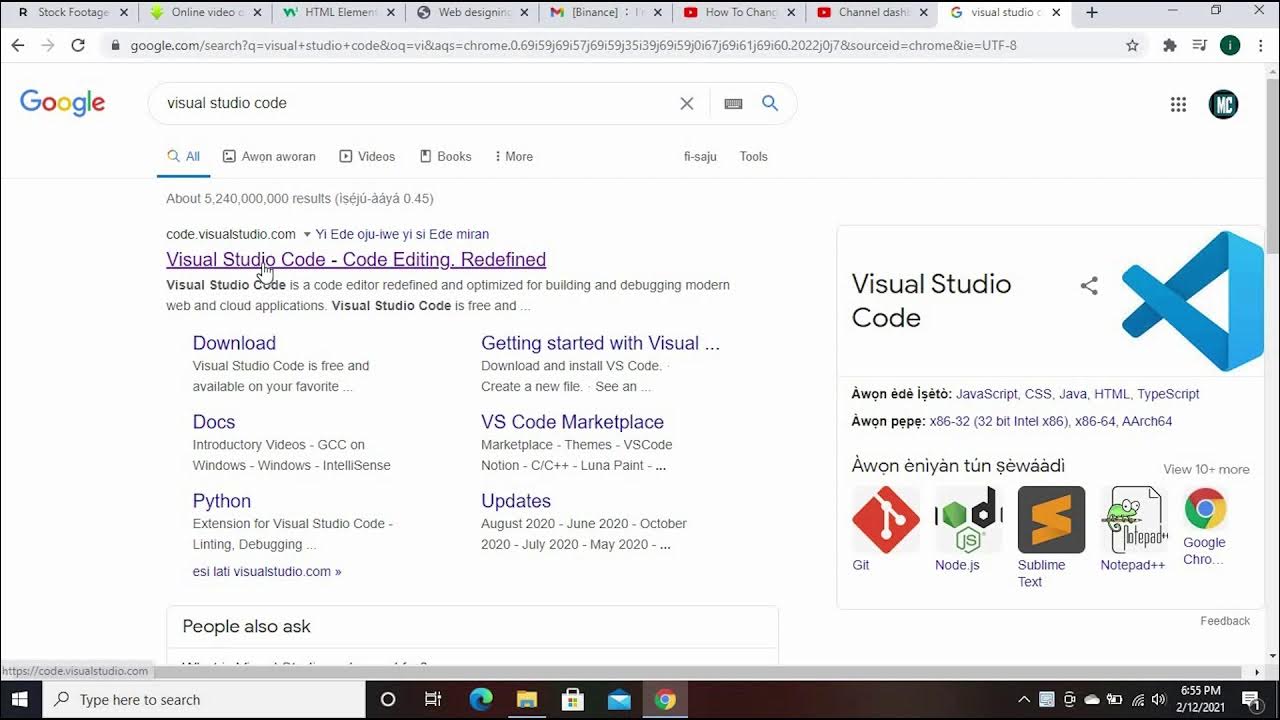Go back with the browser back arrow
1280x720 pixels.
[x=18, y=45]
